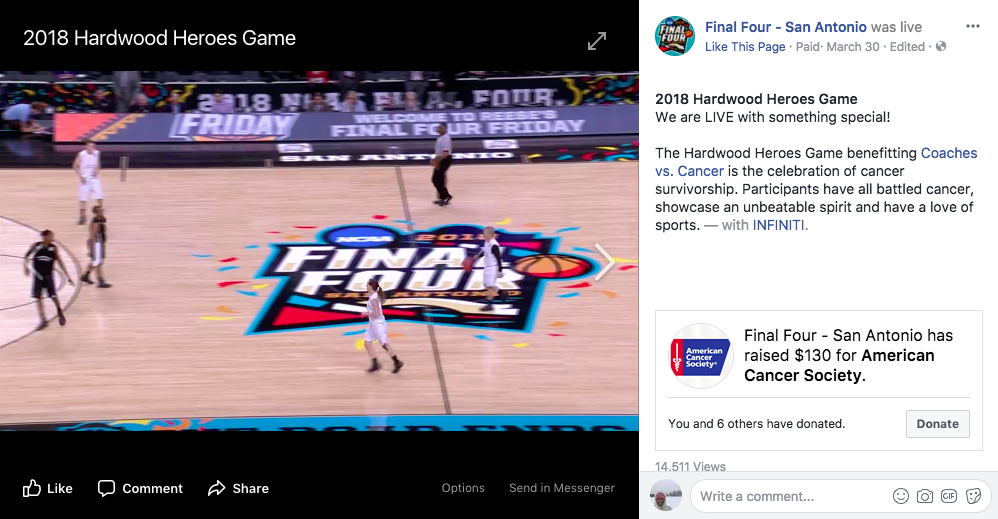This screenshot has height=519, width=998.
Task: Like This Page link
Action: click(745, 46)
